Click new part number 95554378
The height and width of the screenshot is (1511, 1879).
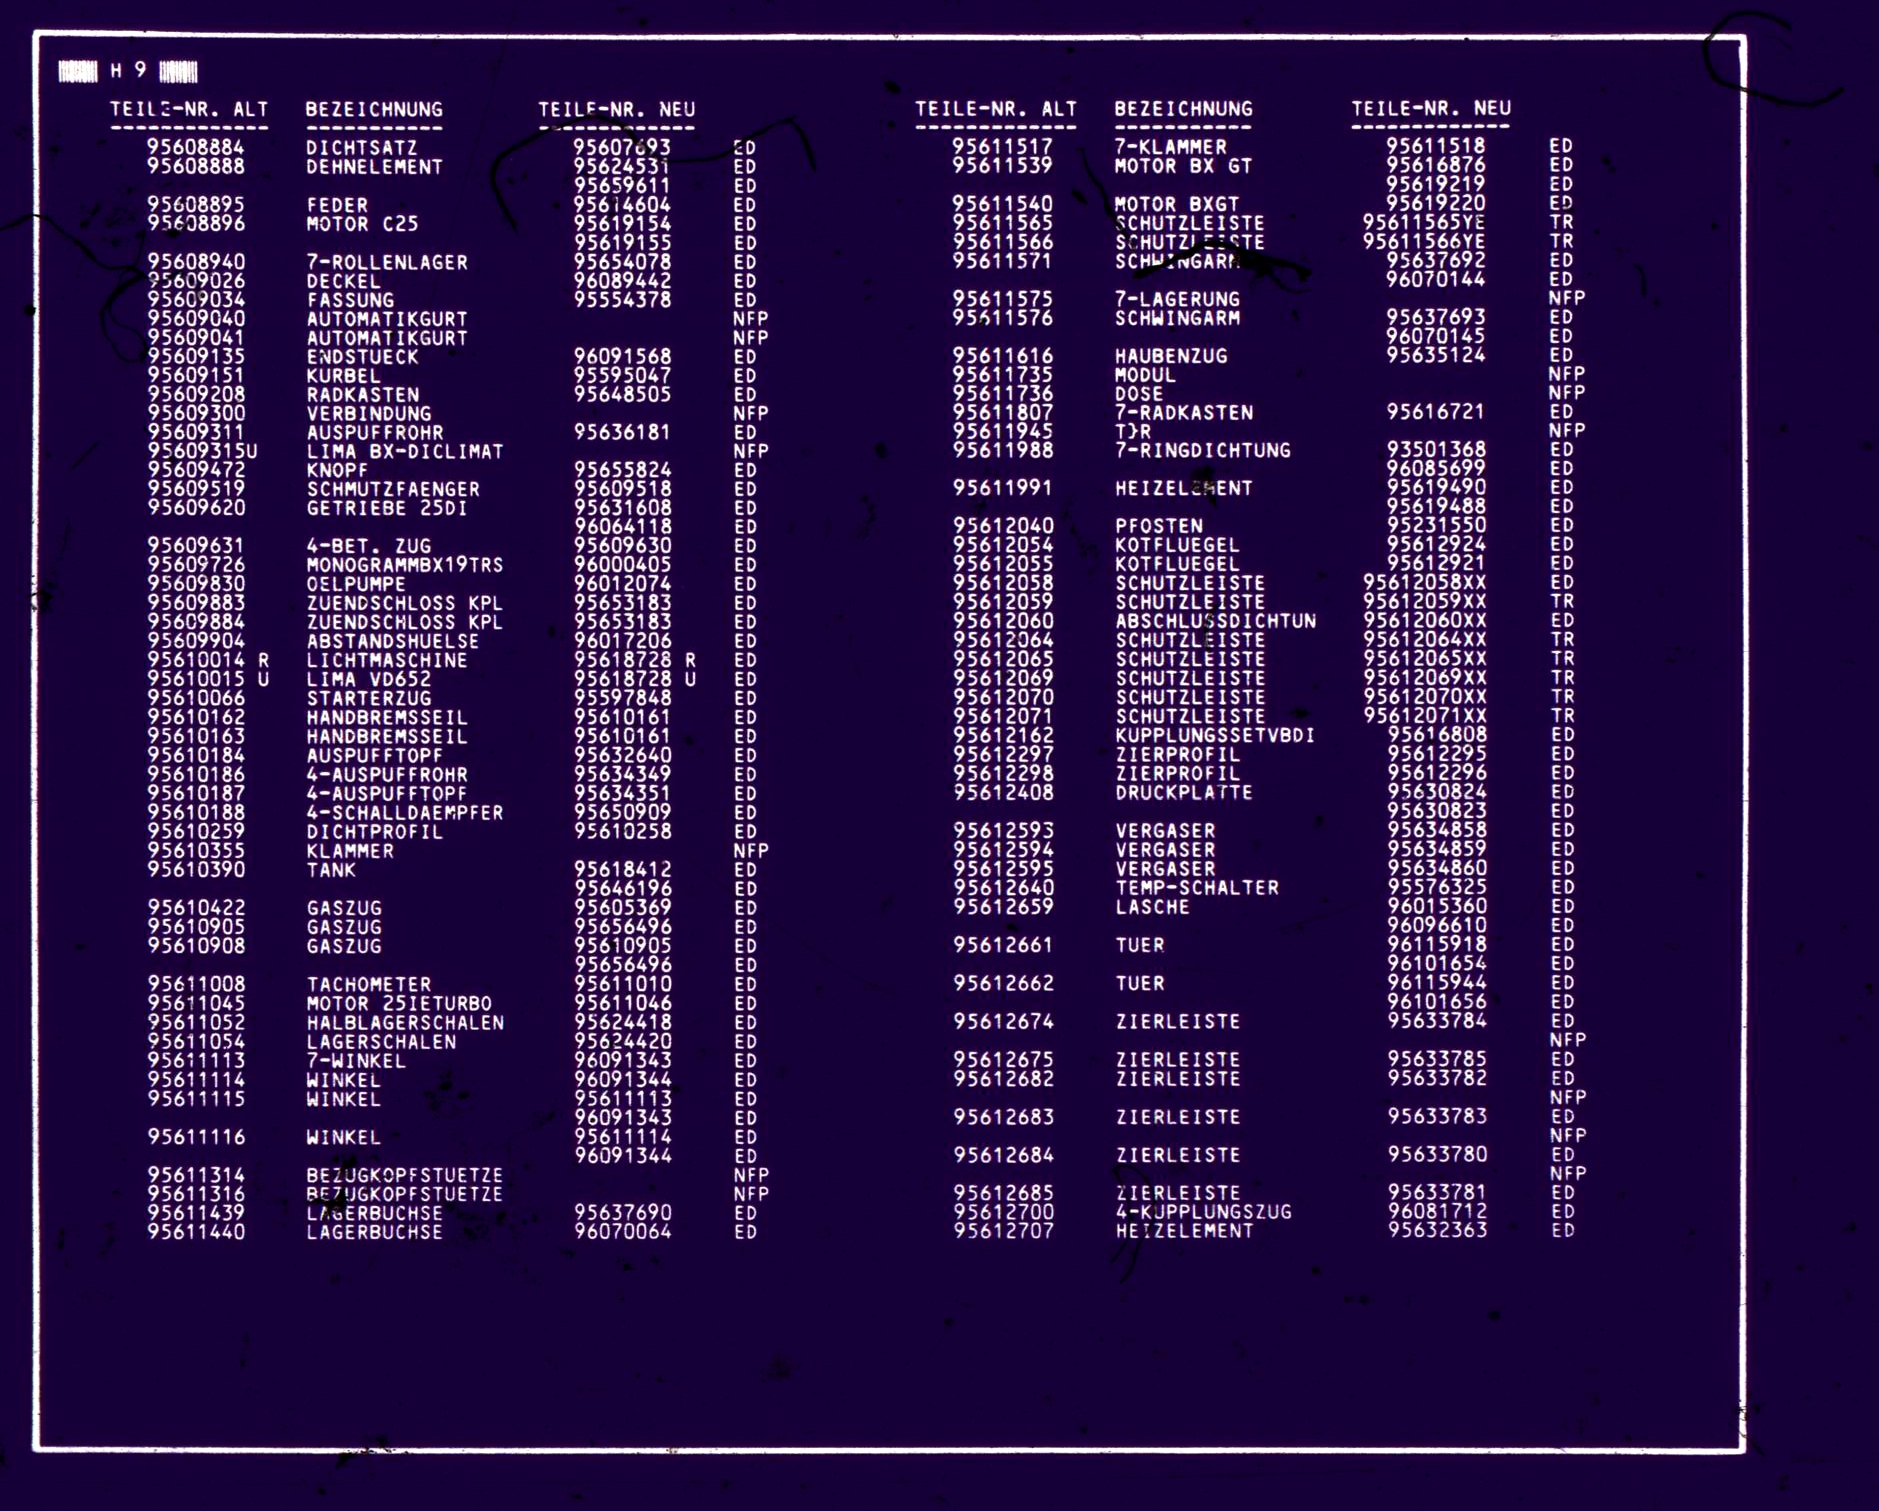pyautogui.click(x=622, y=300)
